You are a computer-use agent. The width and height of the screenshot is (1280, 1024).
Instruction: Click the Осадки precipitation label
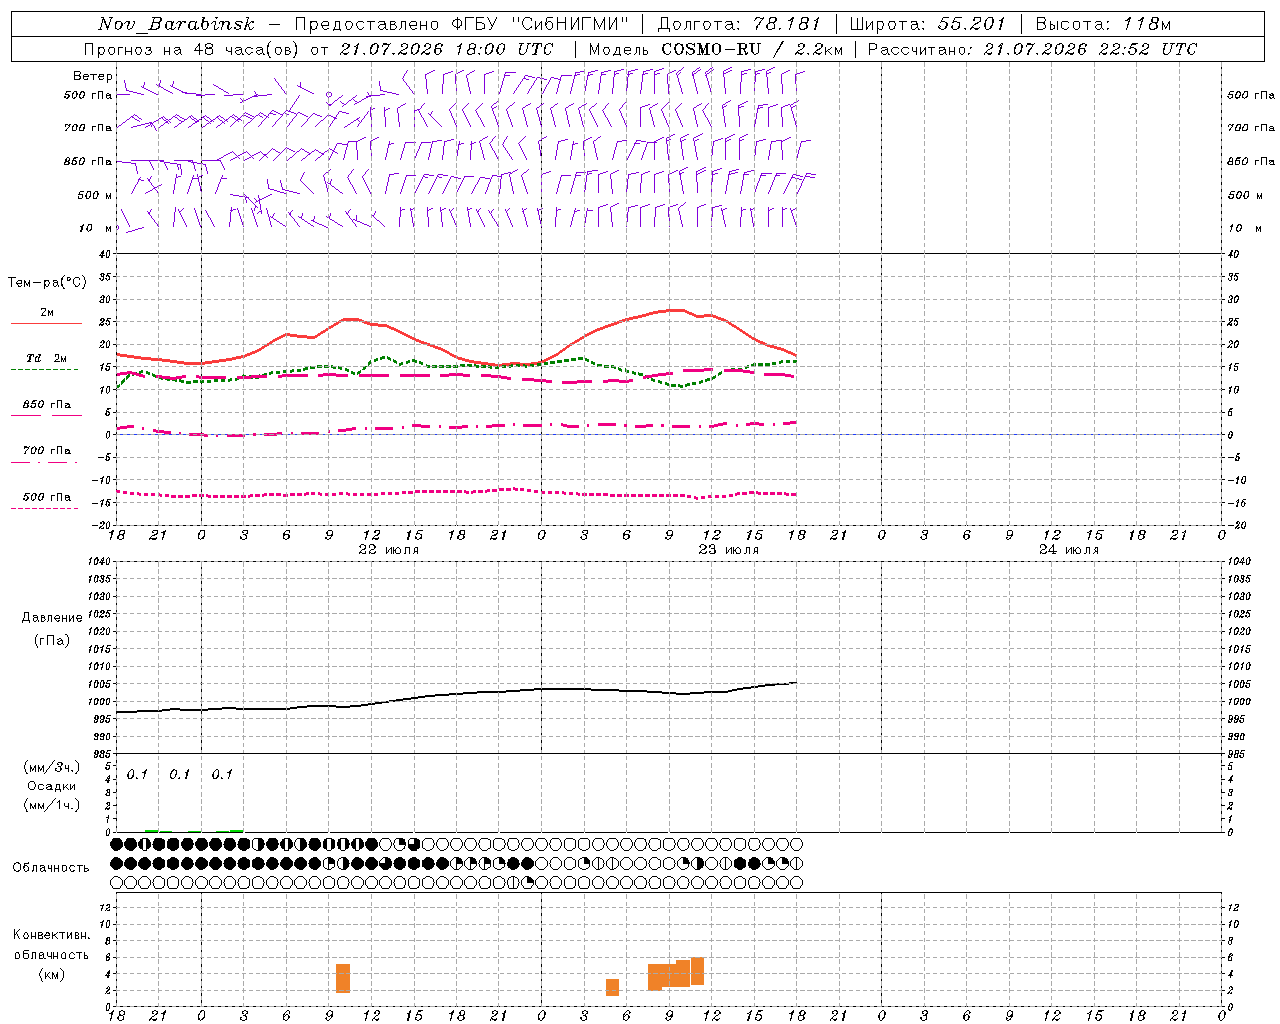coord(52,786)
